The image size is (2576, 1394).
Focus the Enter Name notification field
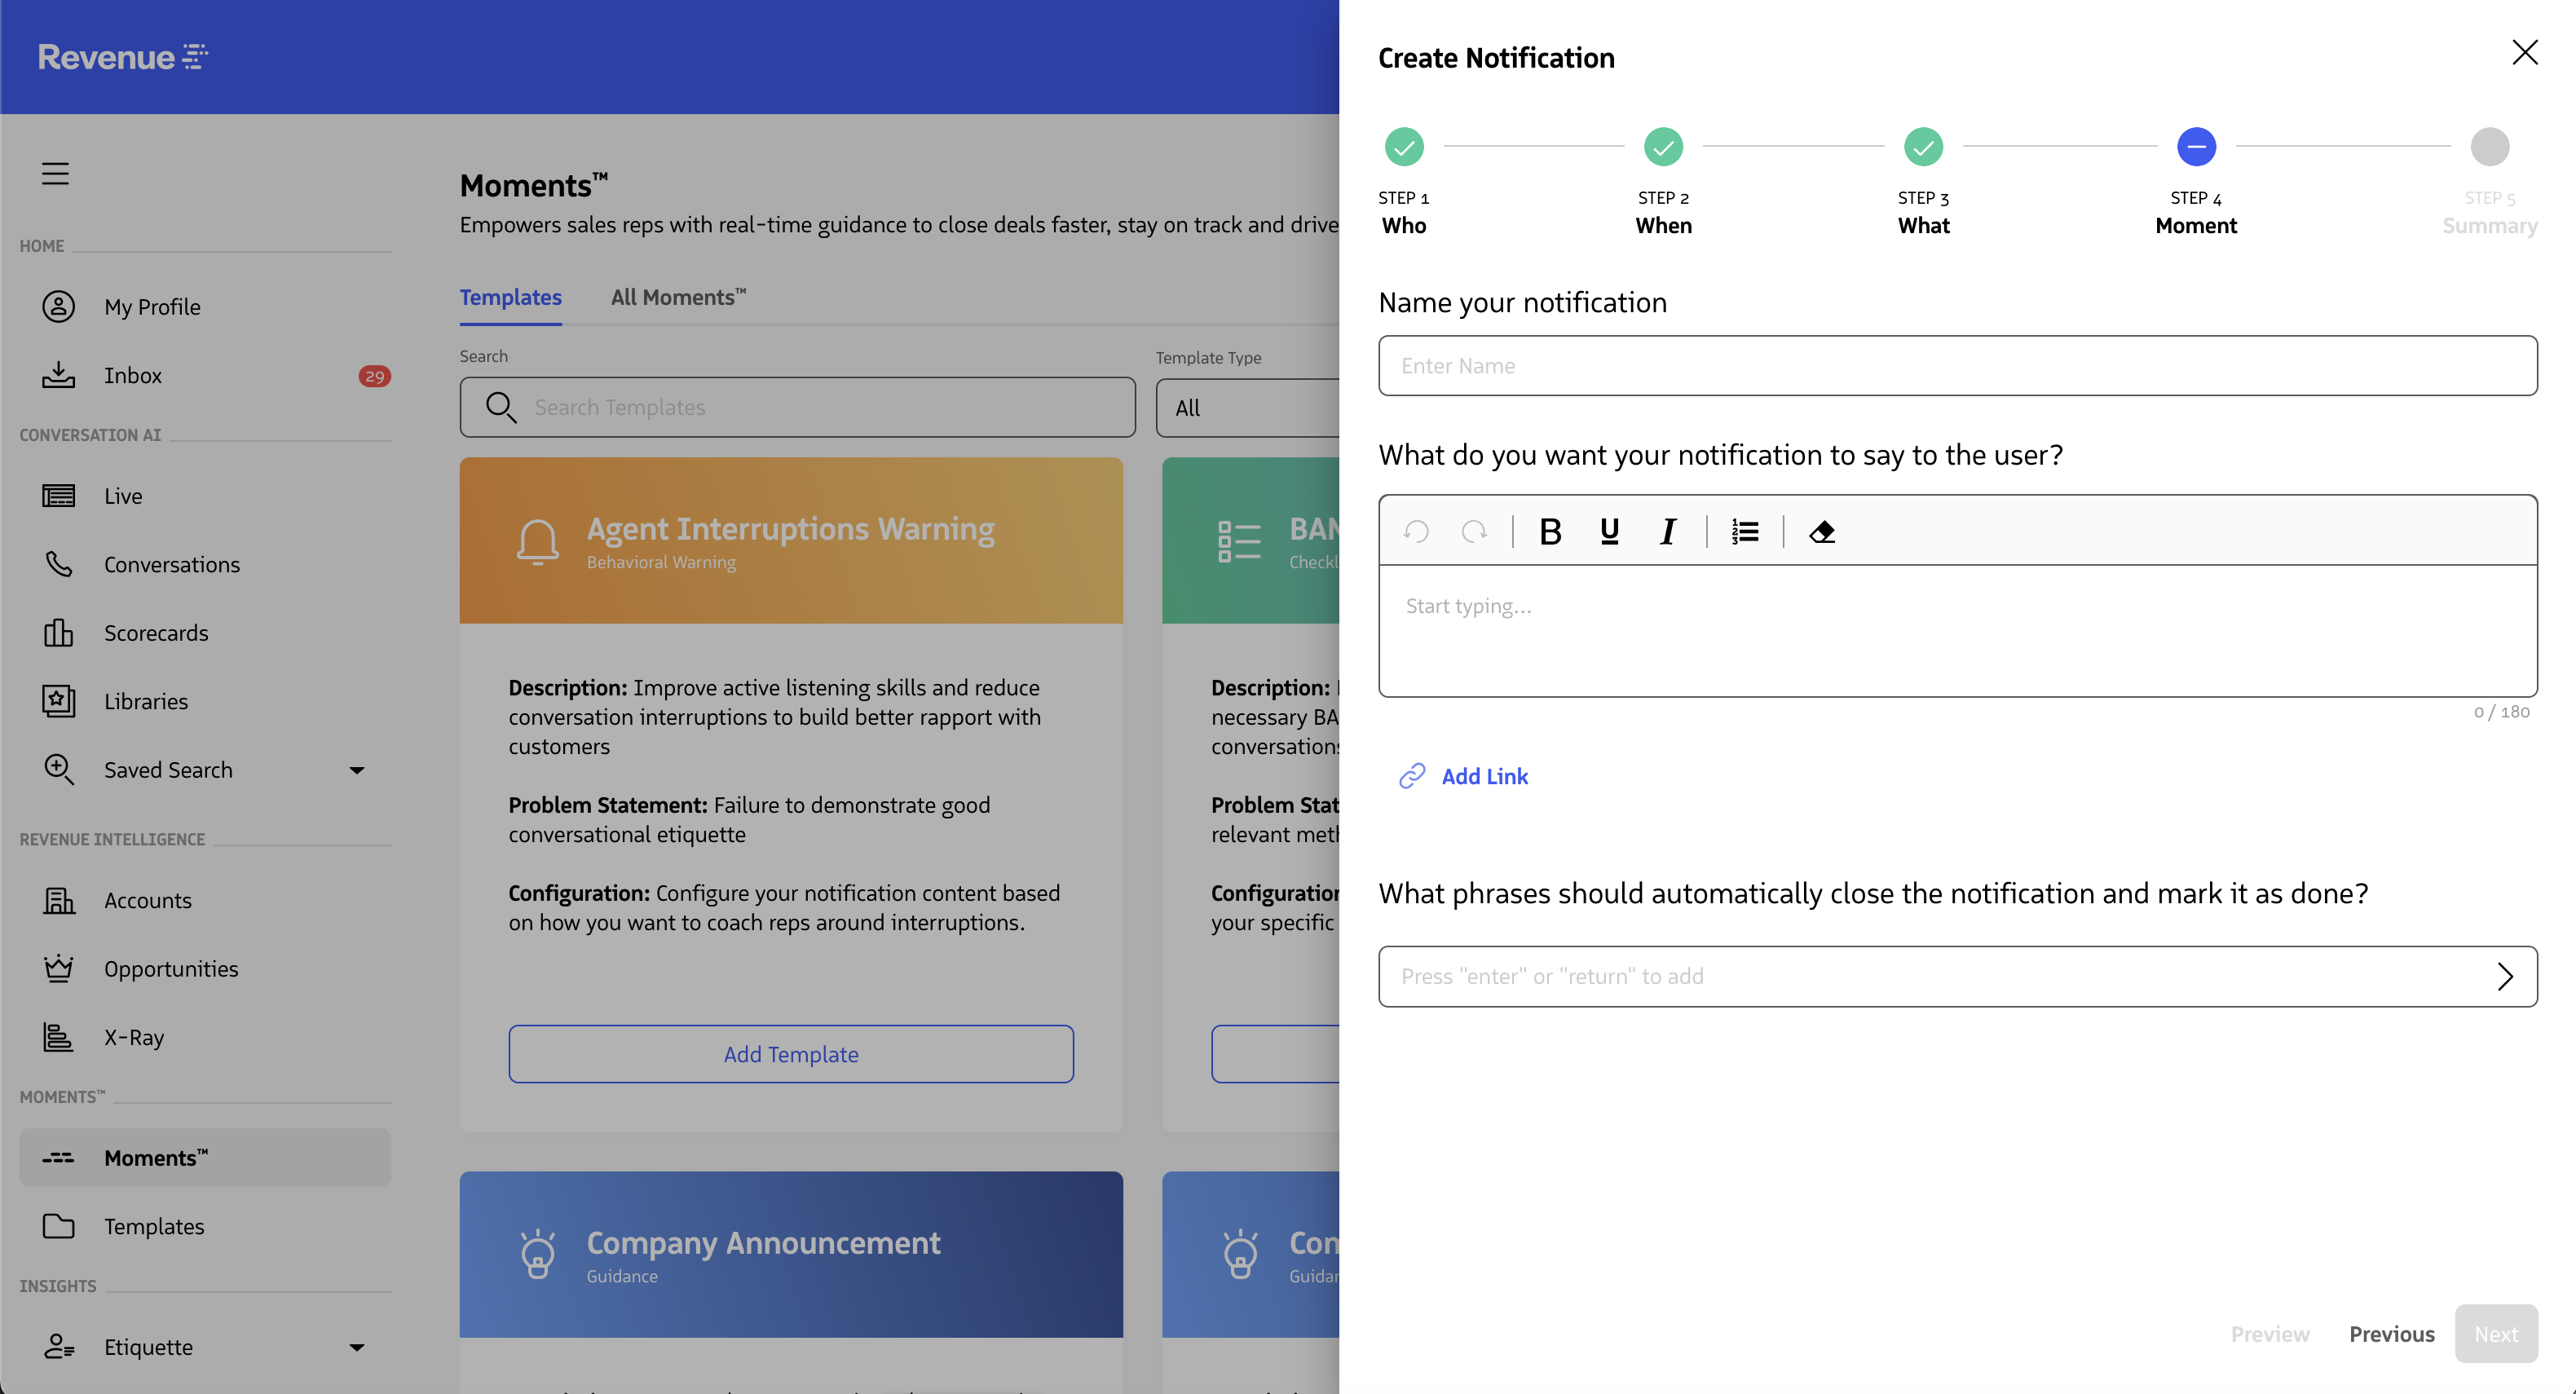[1957, 365]
